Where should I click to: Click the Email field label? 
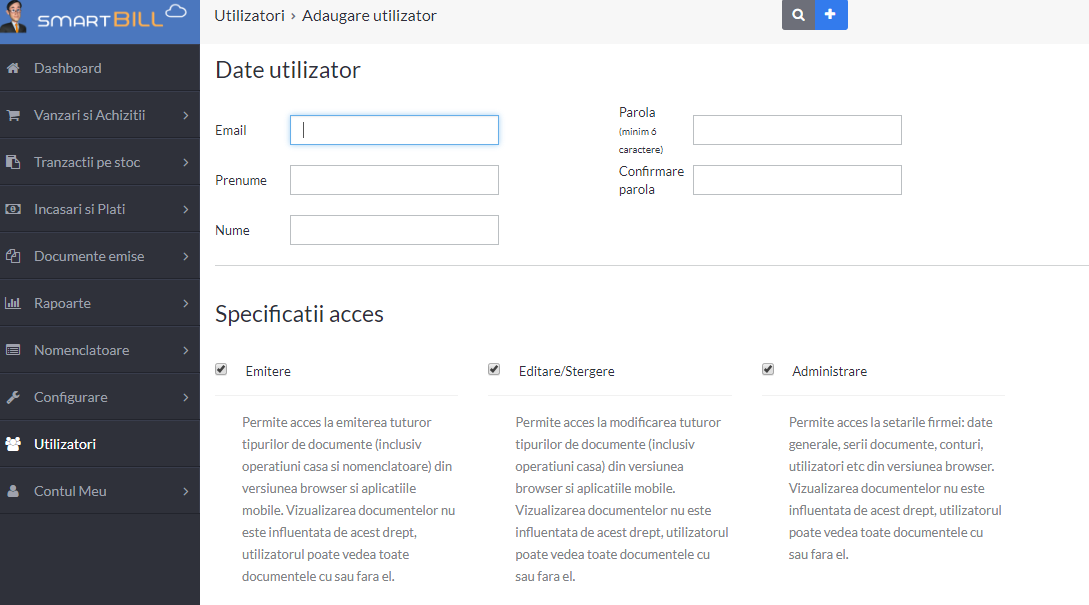coord(231,130)
